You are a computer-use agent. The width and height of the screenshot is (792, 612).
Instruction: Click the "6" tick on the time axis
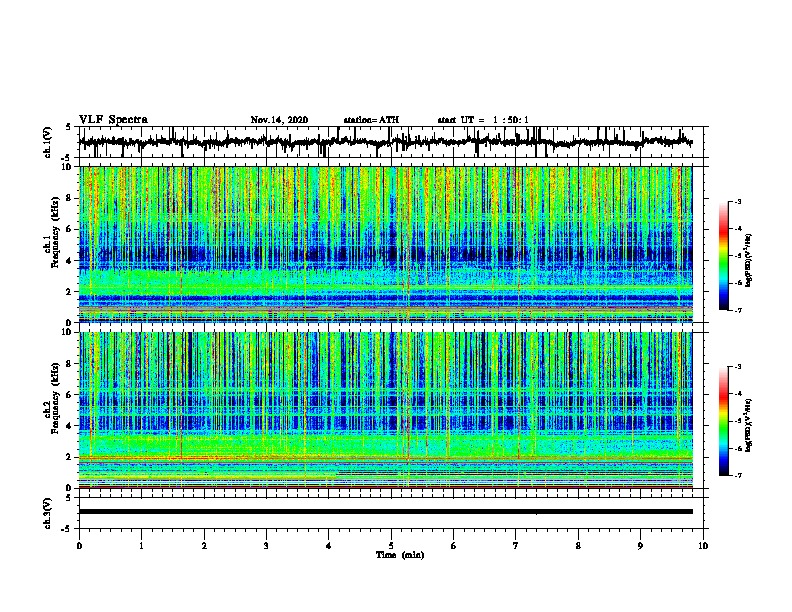click(454, 546)
